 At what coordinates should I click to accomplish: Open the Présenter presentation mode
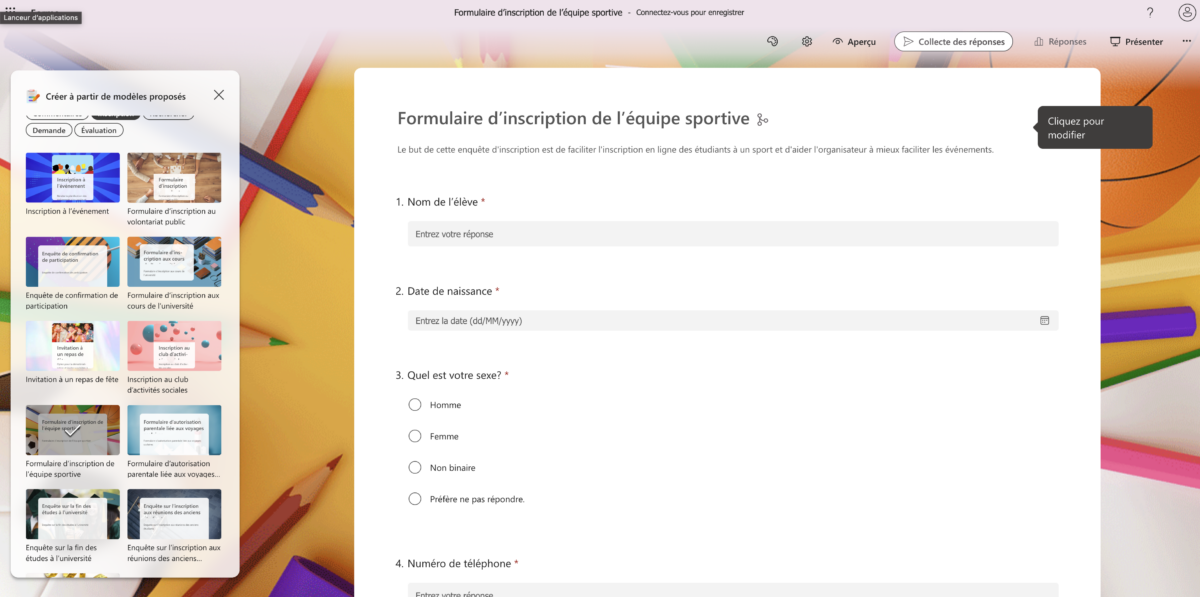pyautogui.click(x=1136, y=41)
